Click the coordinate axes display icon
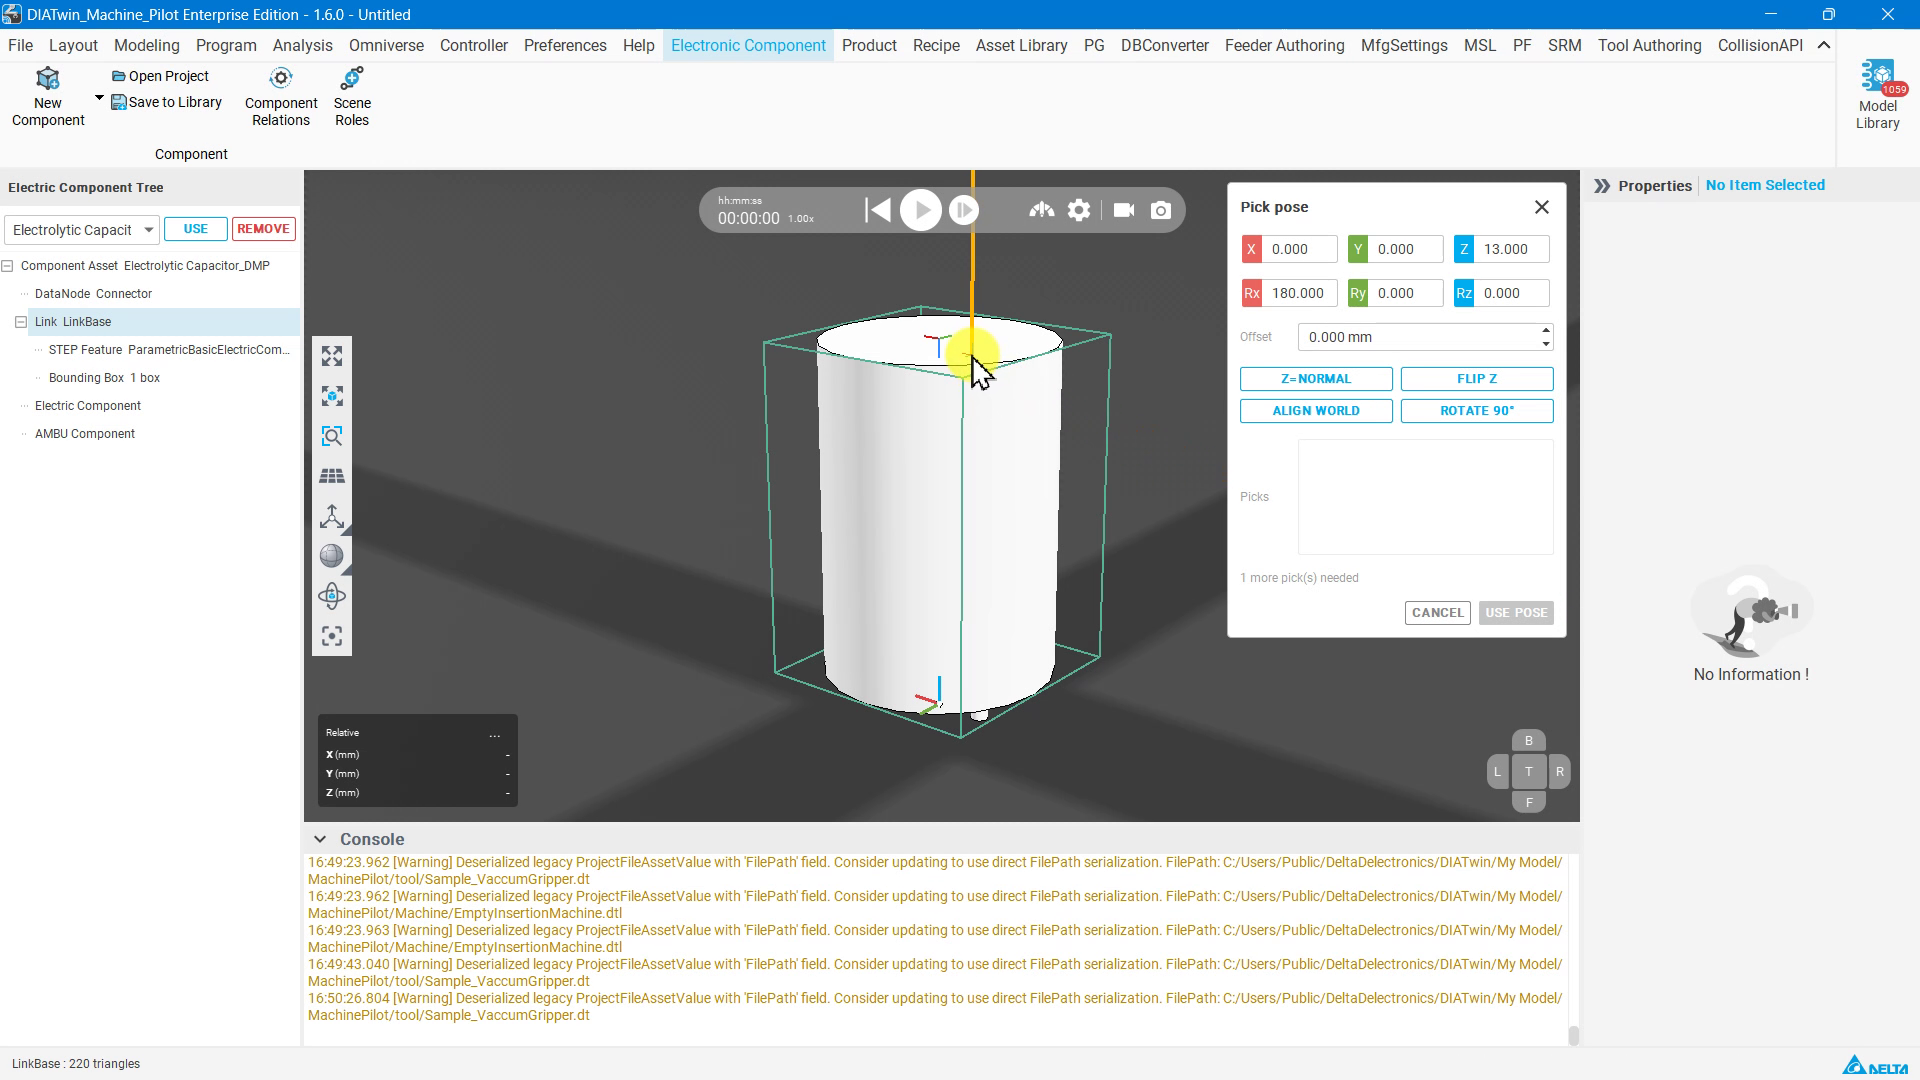The image size is (1920, 1080). tap(332, 517)
